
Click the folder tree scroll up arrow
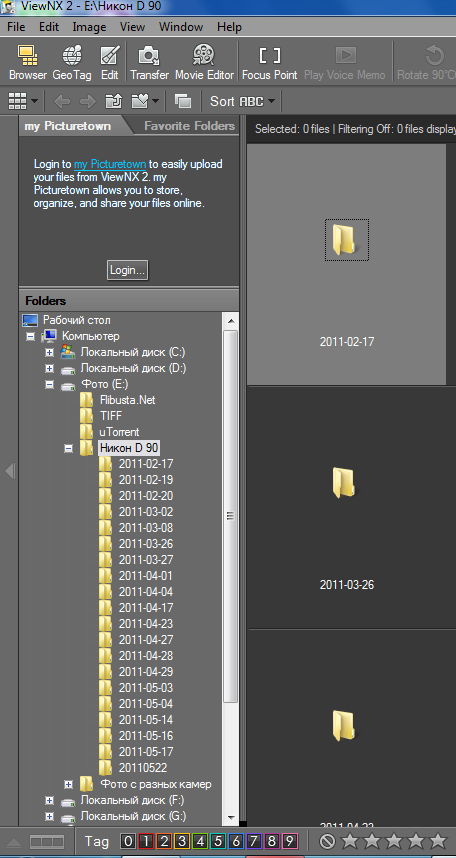pyautogui.click(x=231, y=321)
